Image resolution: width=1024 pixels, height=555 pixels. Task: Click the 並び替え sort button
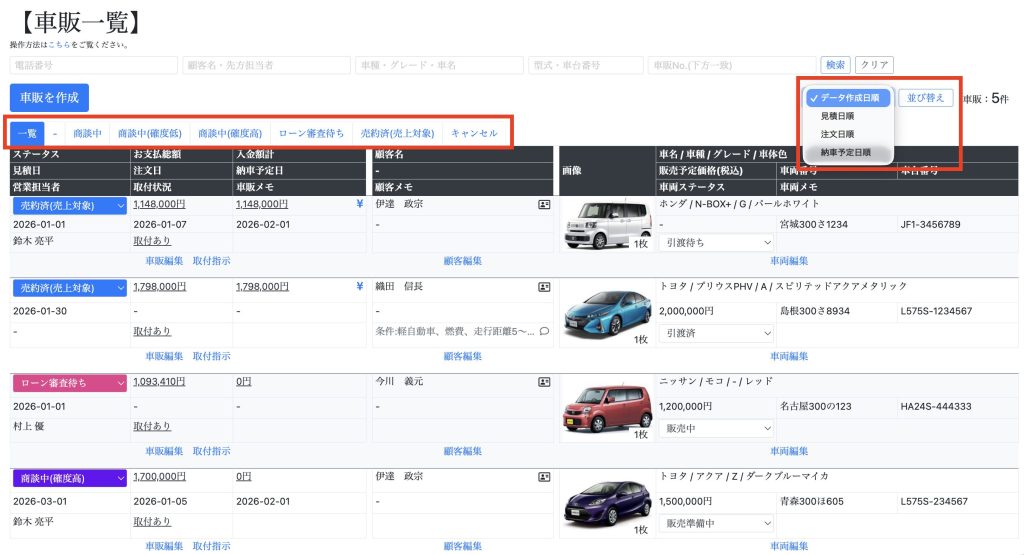(925, 98)
